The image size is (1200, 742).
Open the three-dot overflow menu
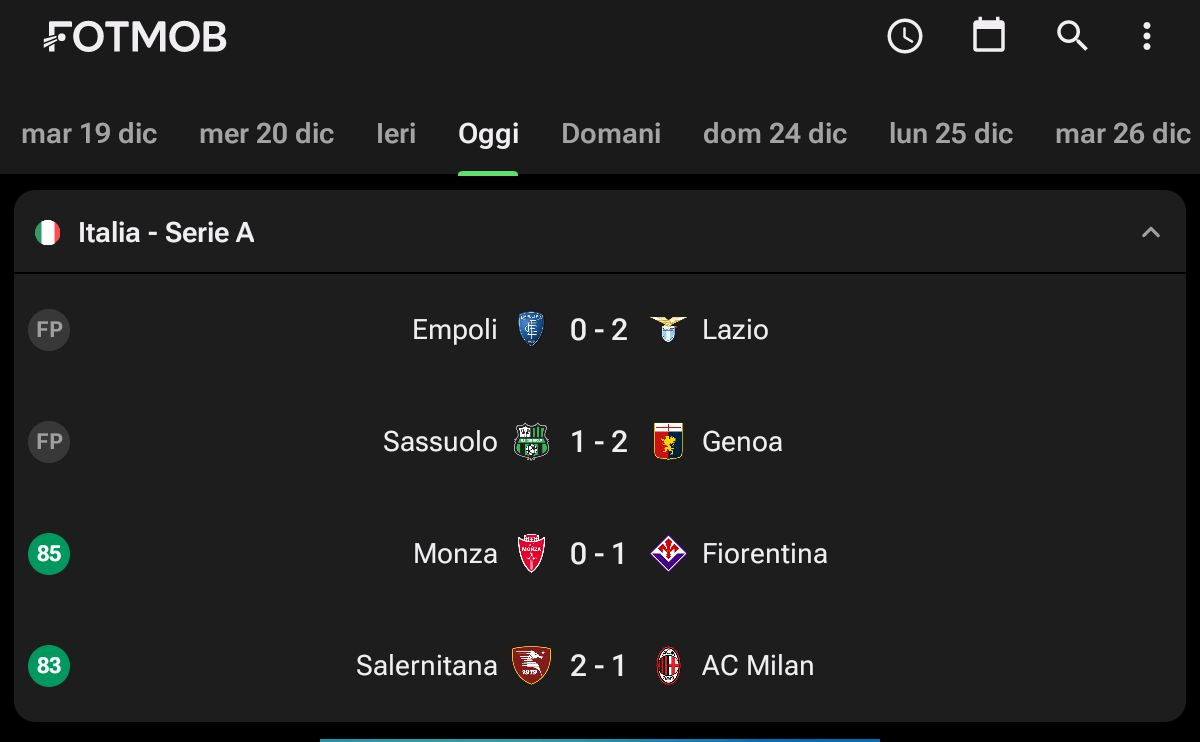click(x=1147, y=37)
